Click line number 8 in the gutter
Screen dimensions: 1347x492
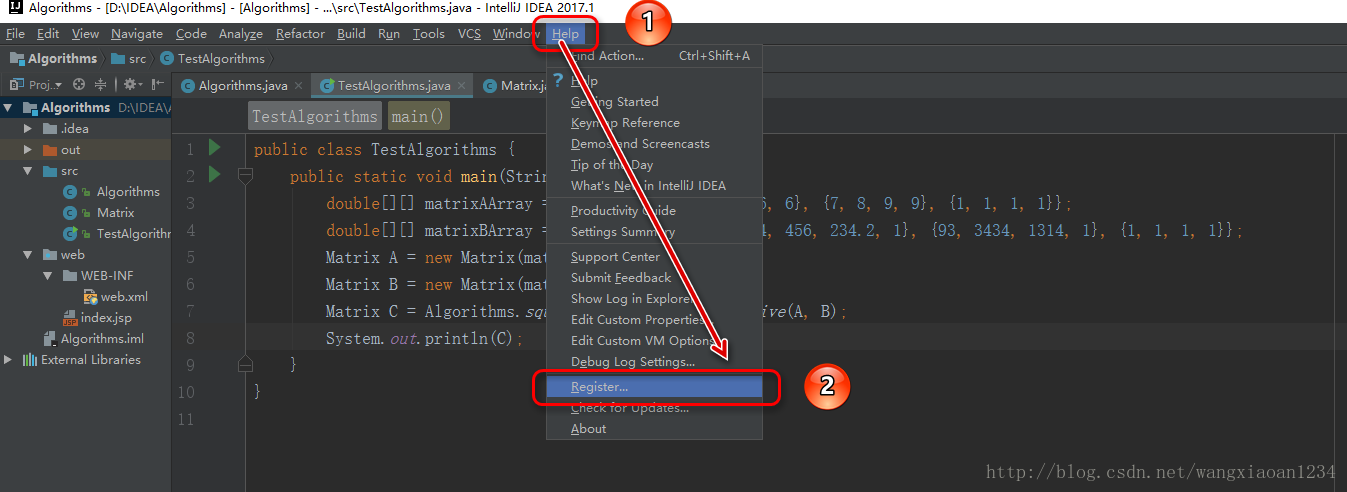point(190,339)
